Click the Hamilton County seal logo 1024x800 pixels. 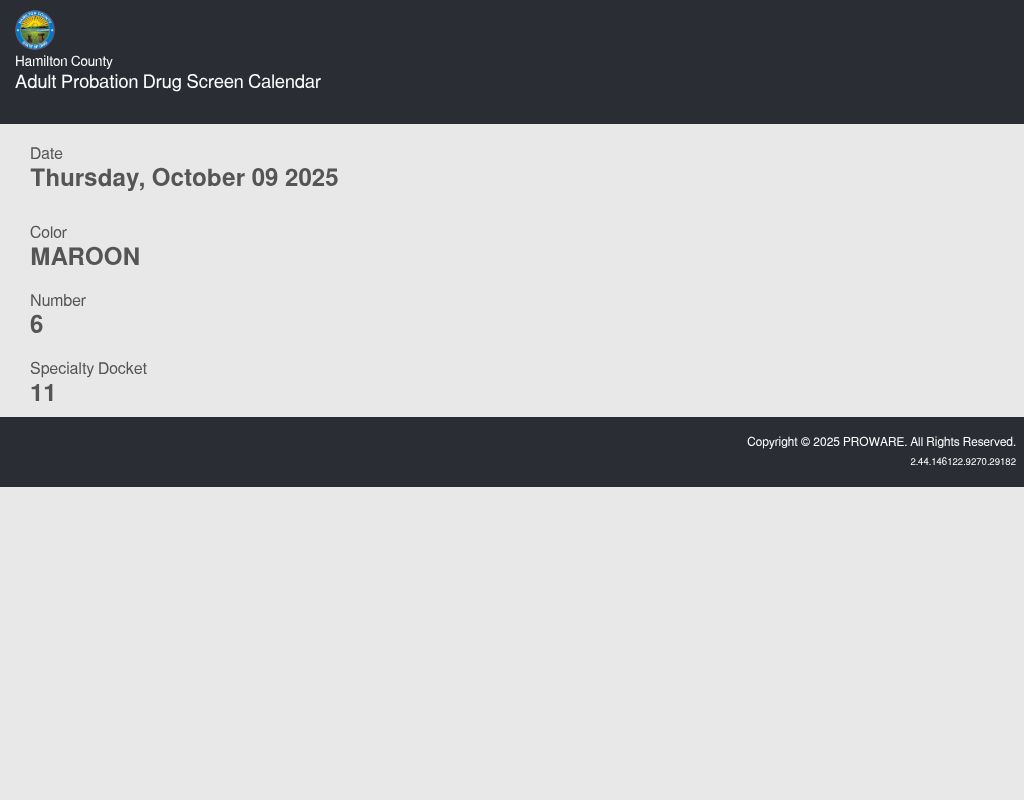point(35,30)
